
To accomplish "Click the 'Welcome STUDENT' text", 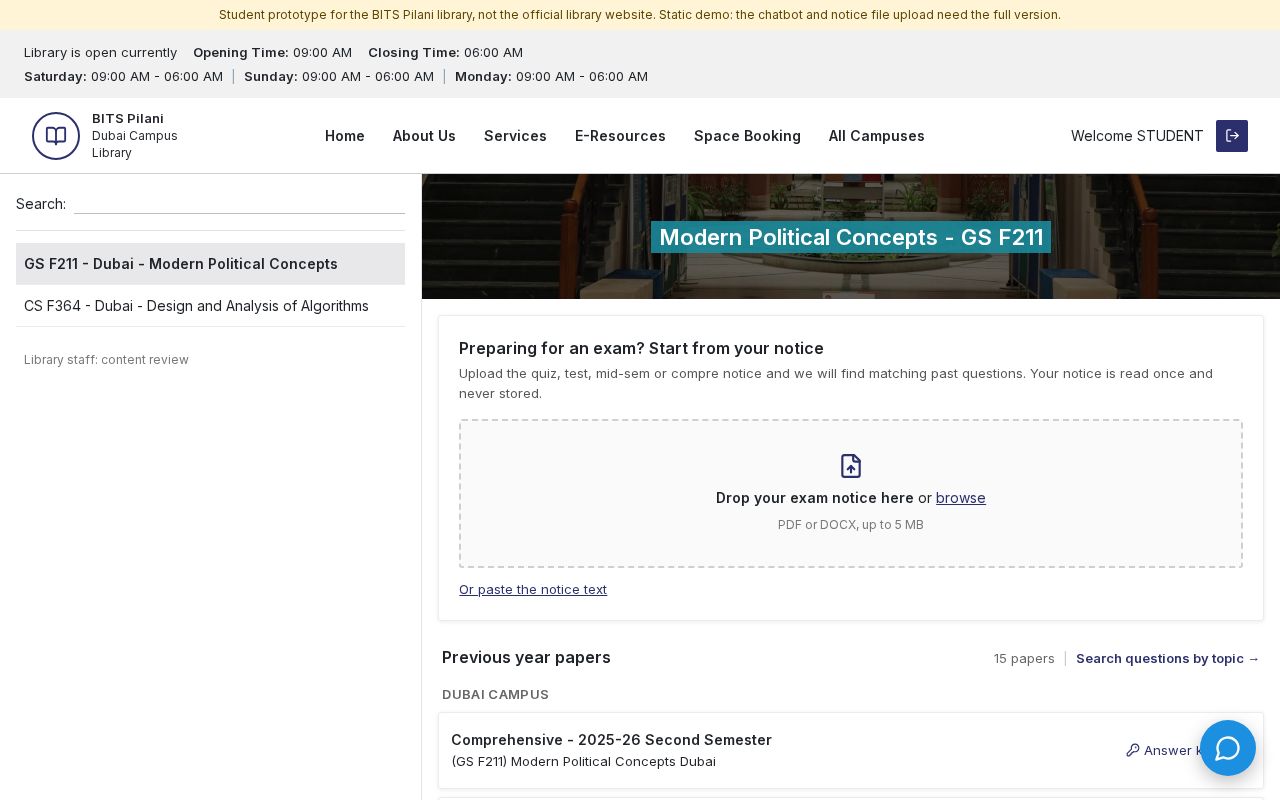I will pos(1137,136).
